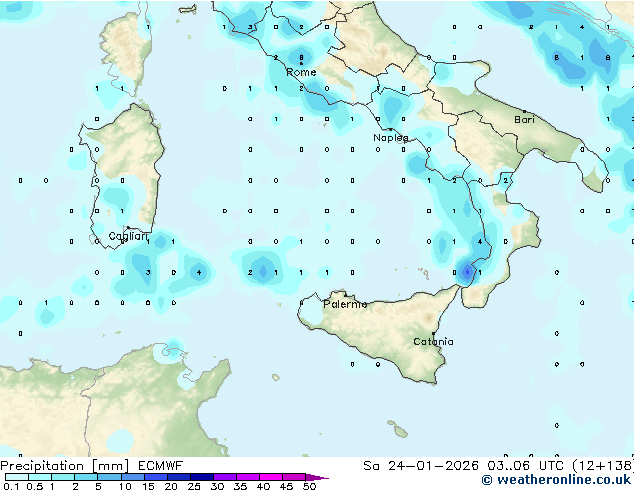Select the 35–40 mm legend swatch
This screenshot has width=634, height=490.
click(x=248, y=477)
